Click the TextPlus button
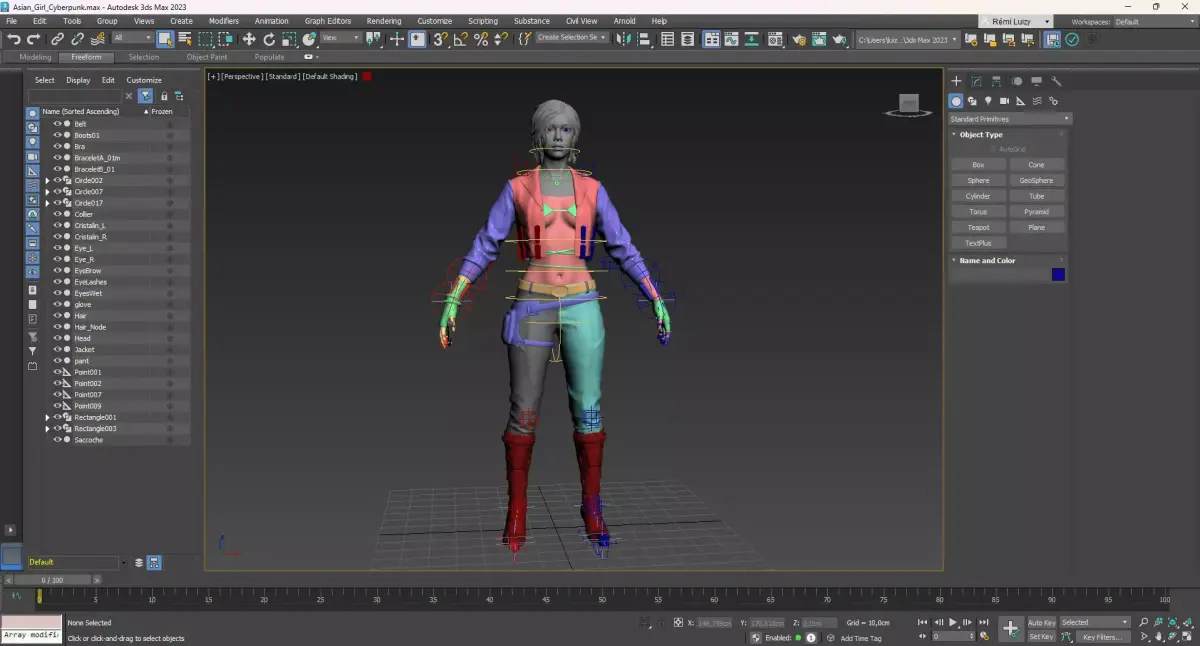1200x646 pixels. pos(978,243)
